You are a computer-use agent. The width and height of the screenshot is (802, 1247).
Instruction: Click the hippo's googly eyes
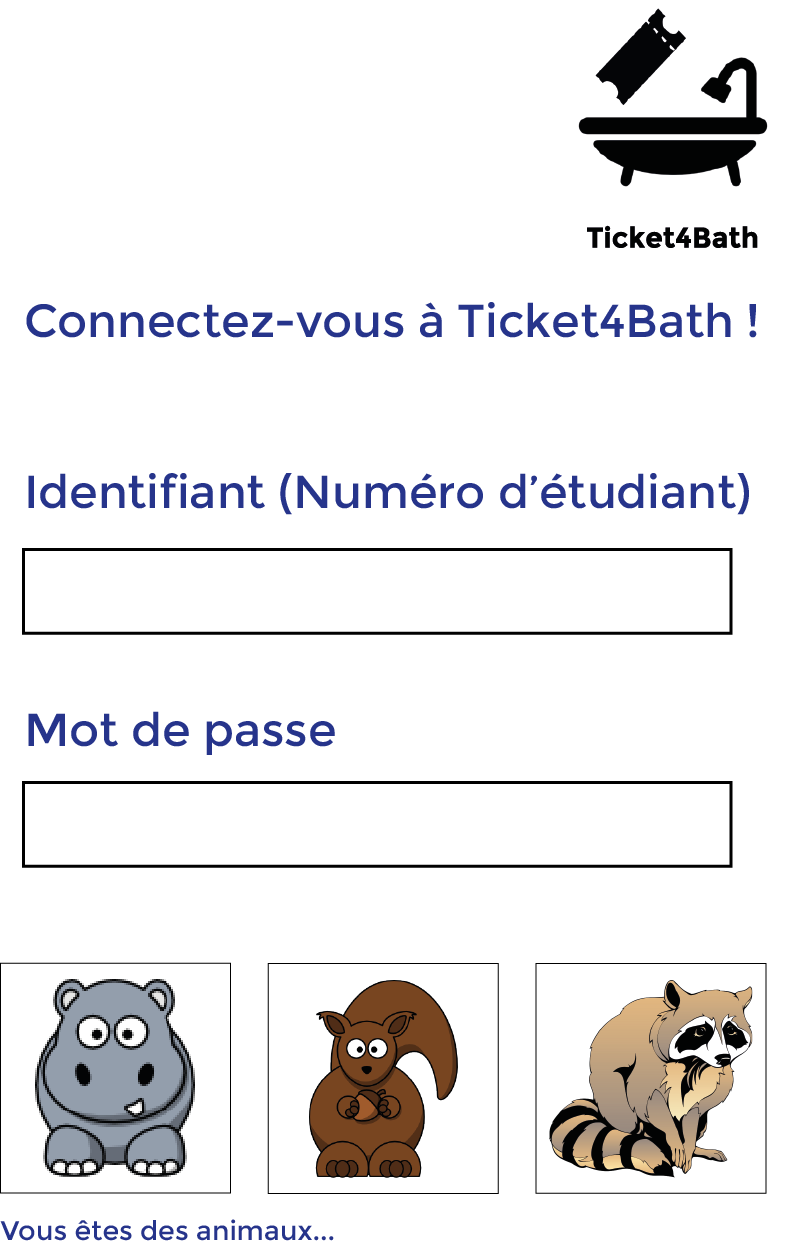(x=111, y=1032)
